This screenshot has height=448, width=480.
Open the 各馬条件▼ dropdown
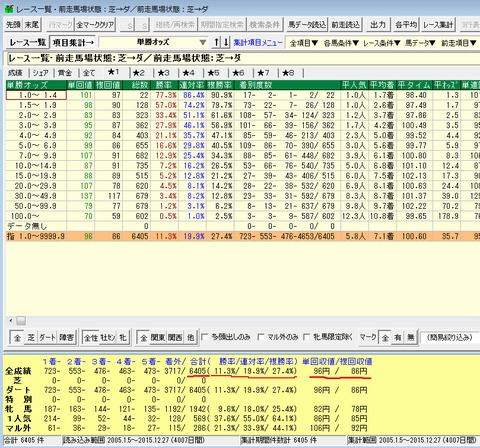point(341,43)
